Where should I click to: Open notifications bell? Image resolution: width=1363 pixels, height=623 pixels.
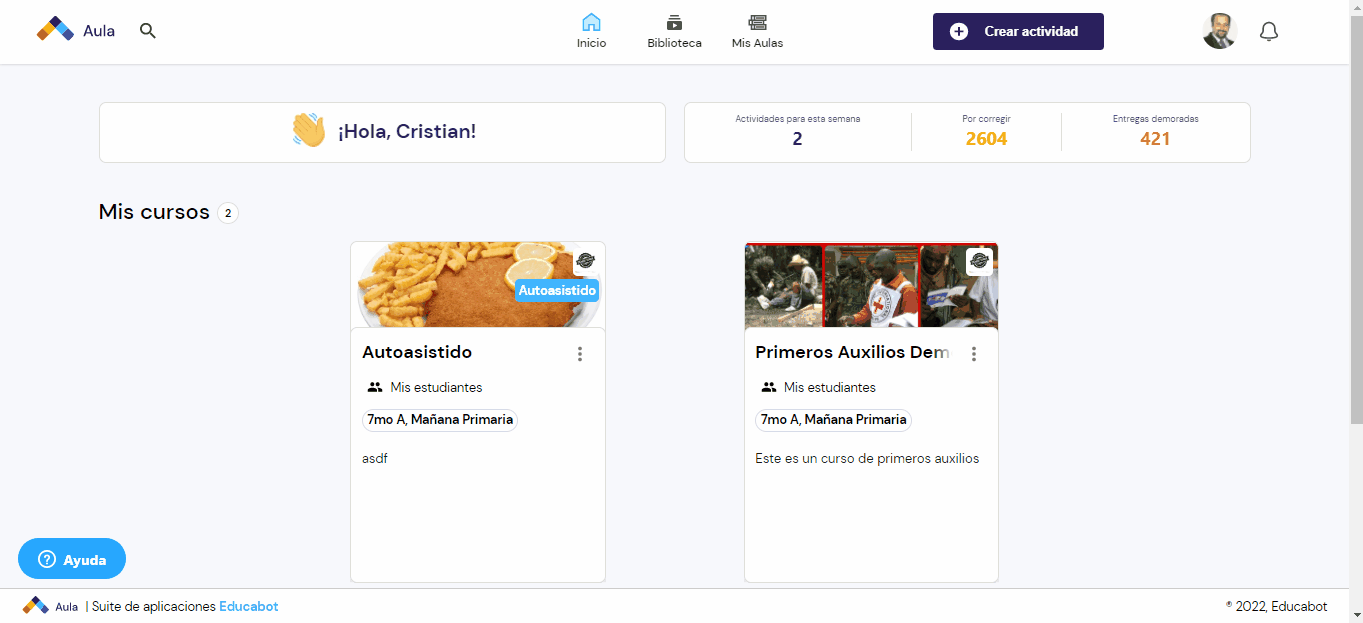tap(1269, 31)
